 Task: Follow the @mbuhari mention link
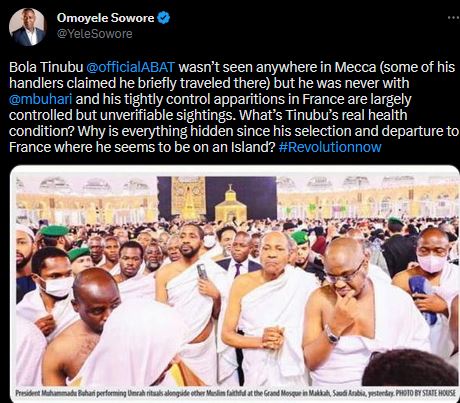click(41, 99)
